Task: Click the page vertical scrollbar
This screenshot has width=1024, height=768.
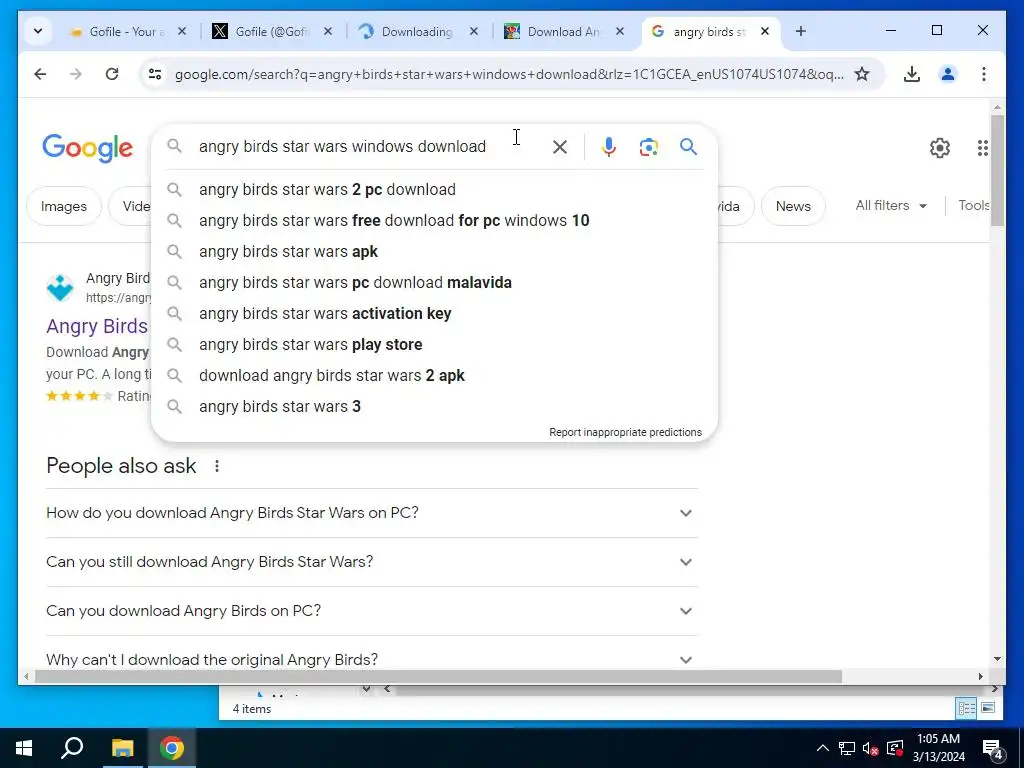Action: coord(997,171)
